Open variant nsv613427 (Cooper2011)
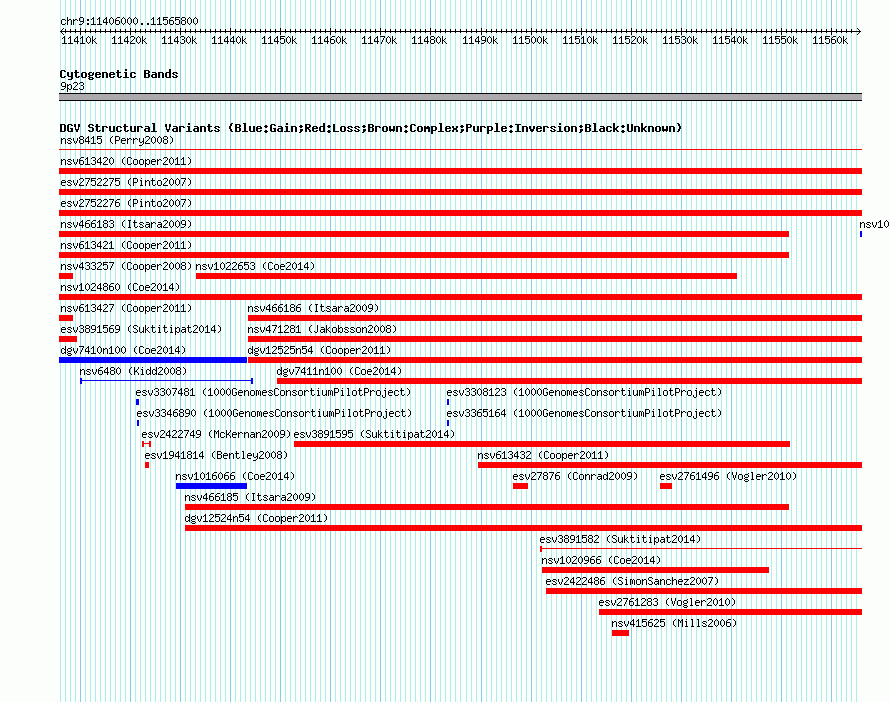The height and width of the screenshot is (702, 890). pyautogui.click(x=126, y=308)
